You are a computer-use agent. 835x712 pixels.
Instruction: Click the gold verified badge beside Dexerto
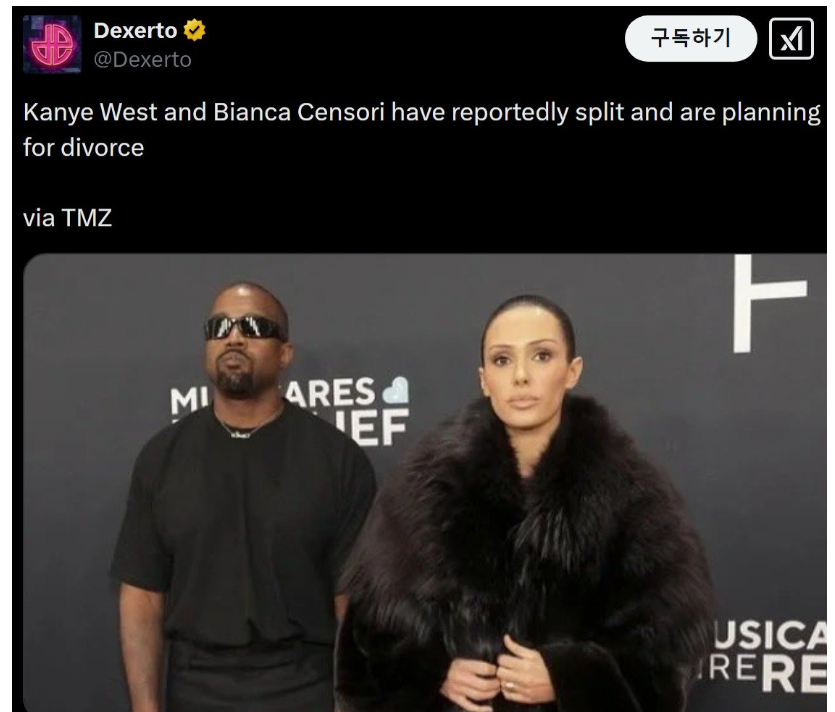pos(194,30)
